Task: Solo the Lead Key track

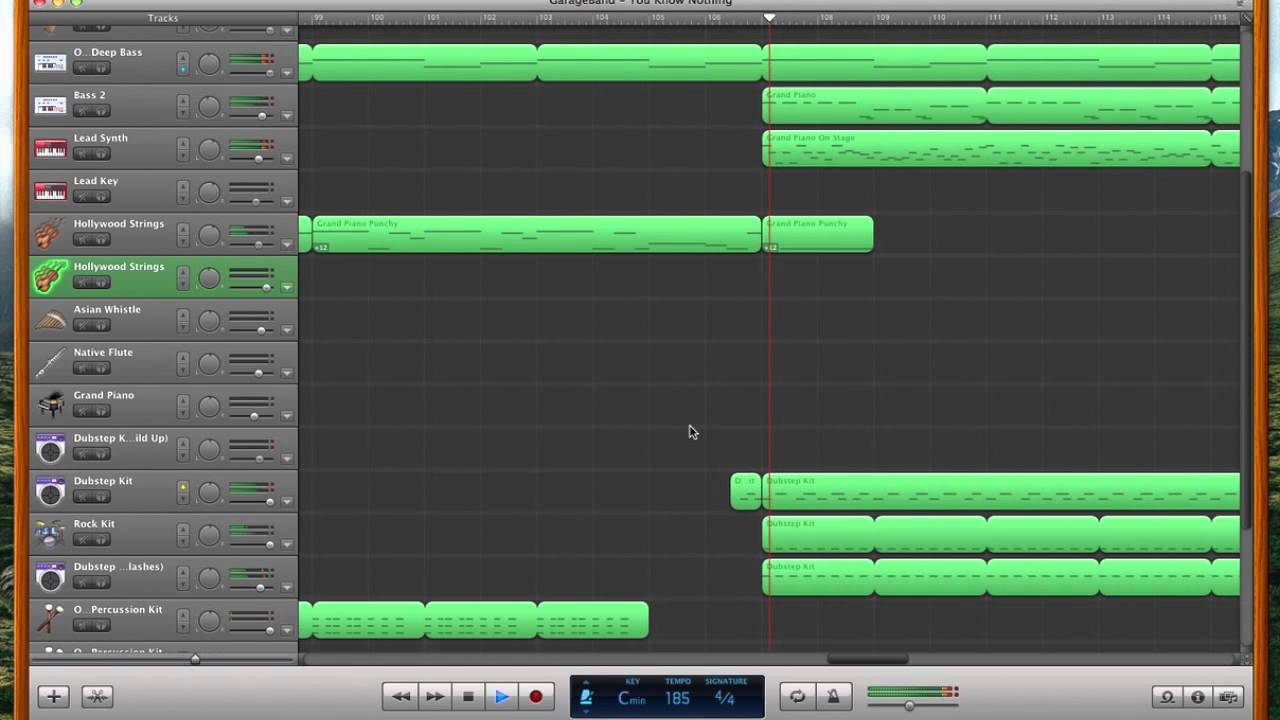Action: [100, 198]
